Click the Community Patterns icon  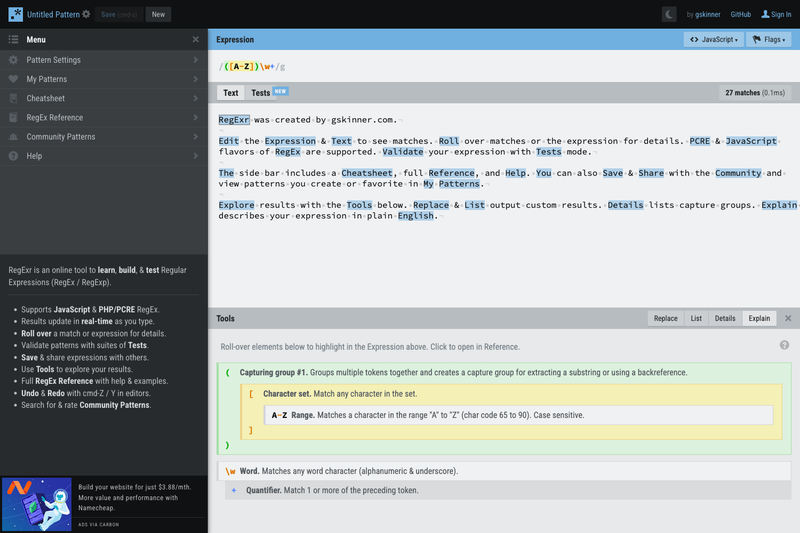tap(13, 137)
